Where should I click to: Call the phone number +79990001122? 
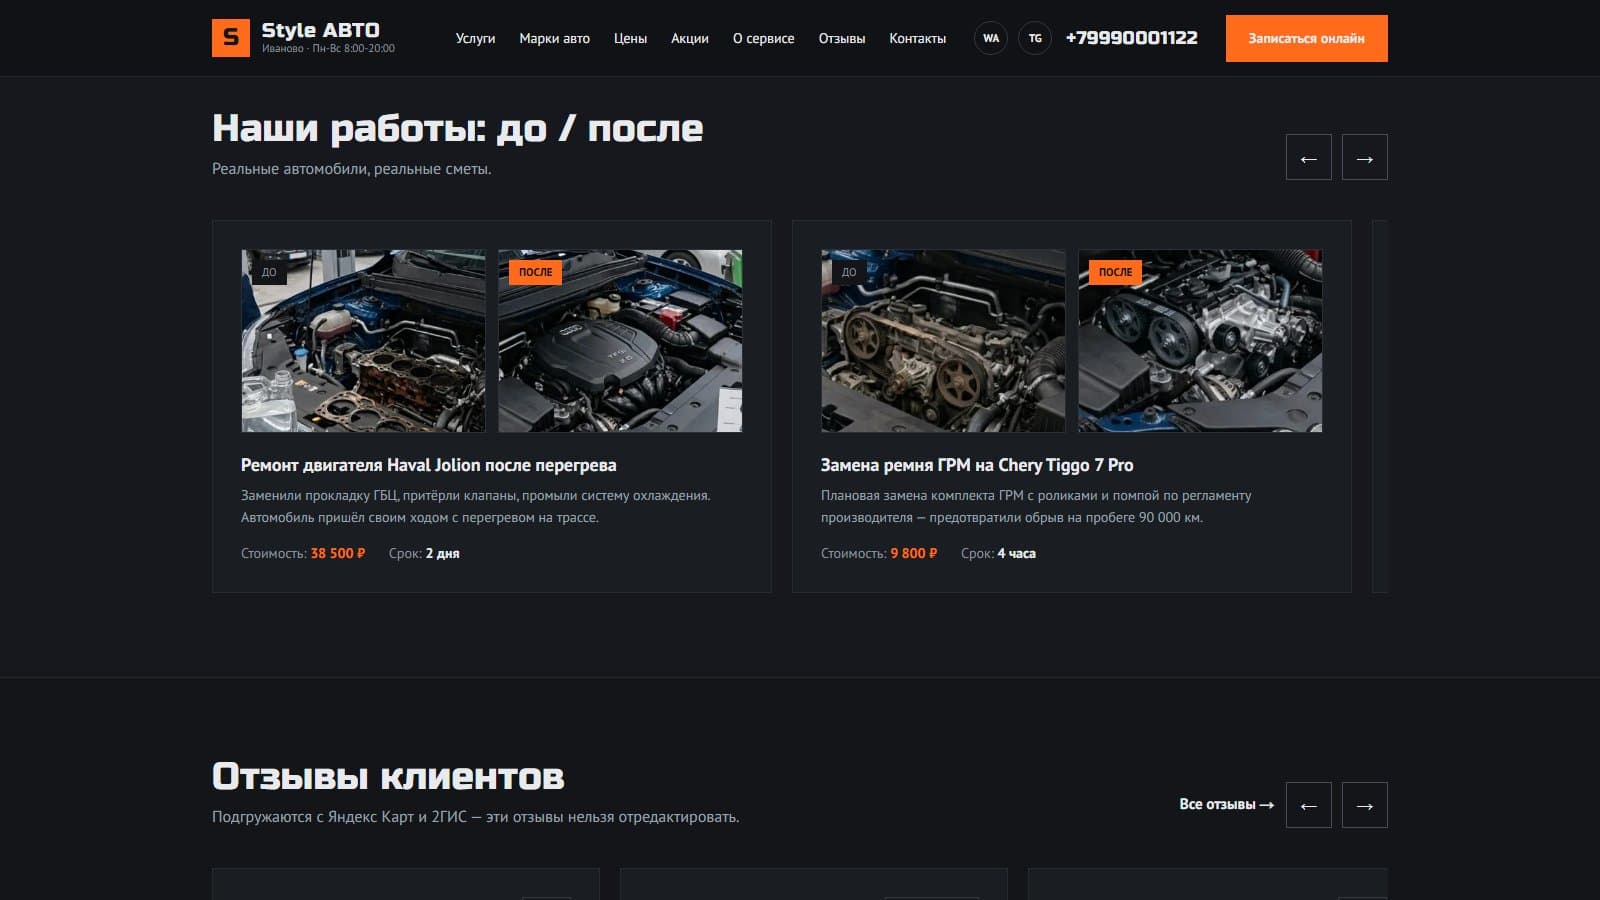click(1131, 38)
